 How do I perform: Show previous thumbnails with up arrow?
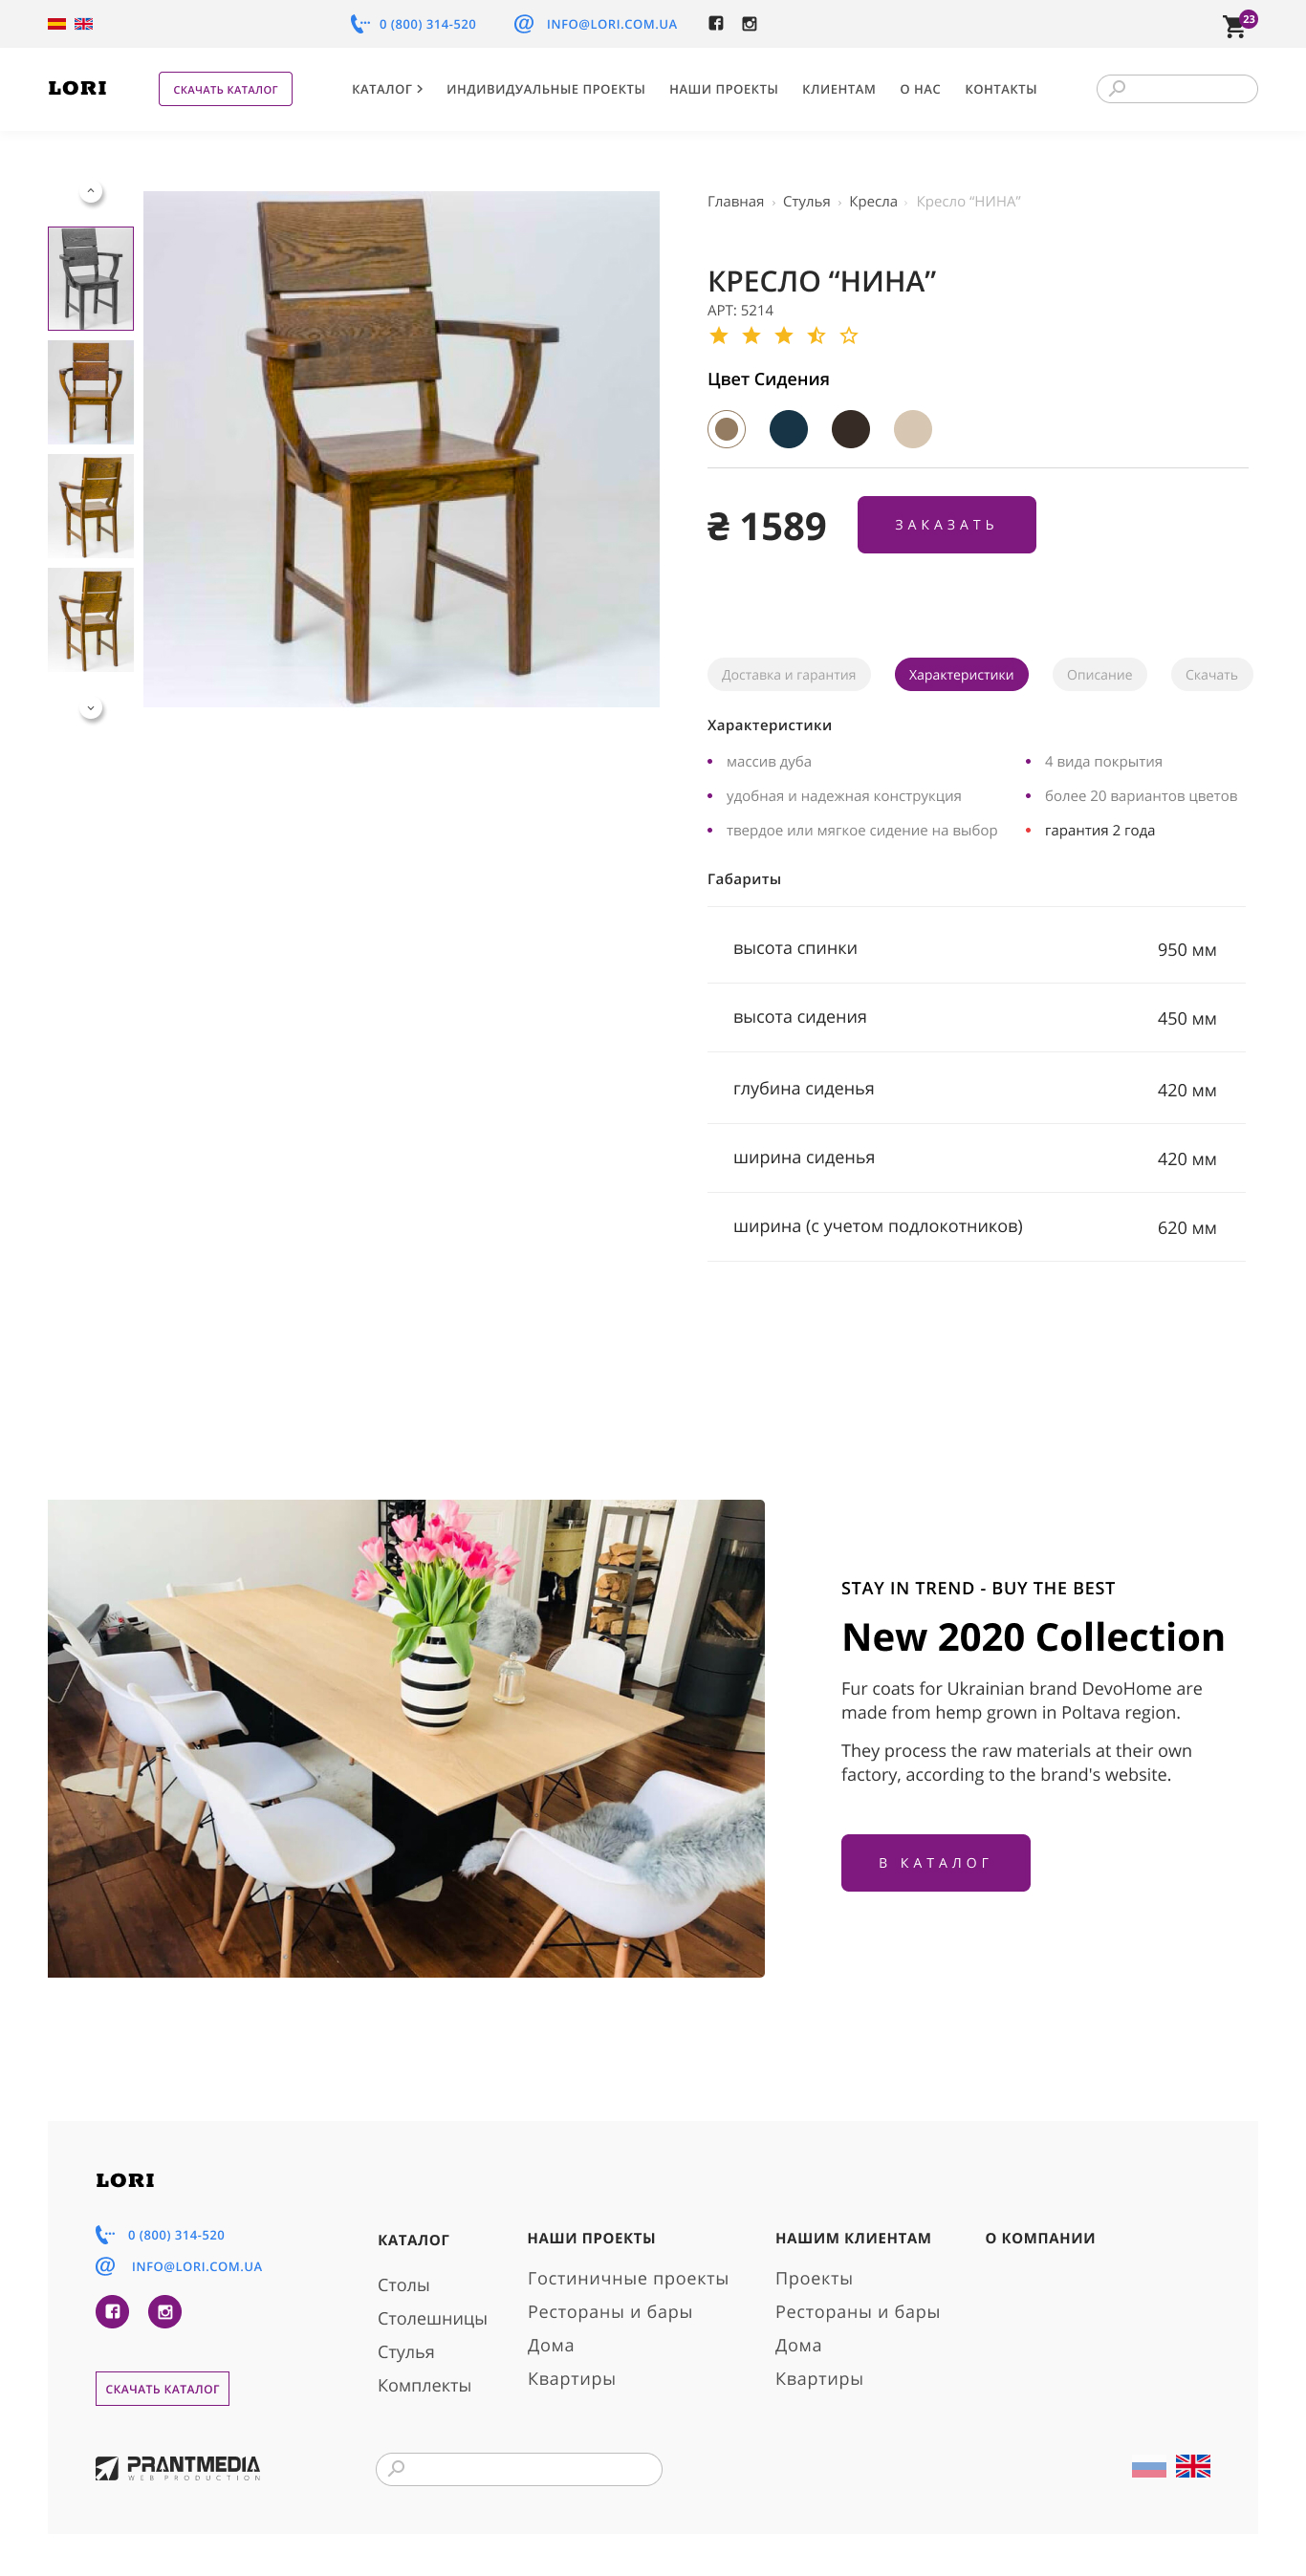[91, 191]
